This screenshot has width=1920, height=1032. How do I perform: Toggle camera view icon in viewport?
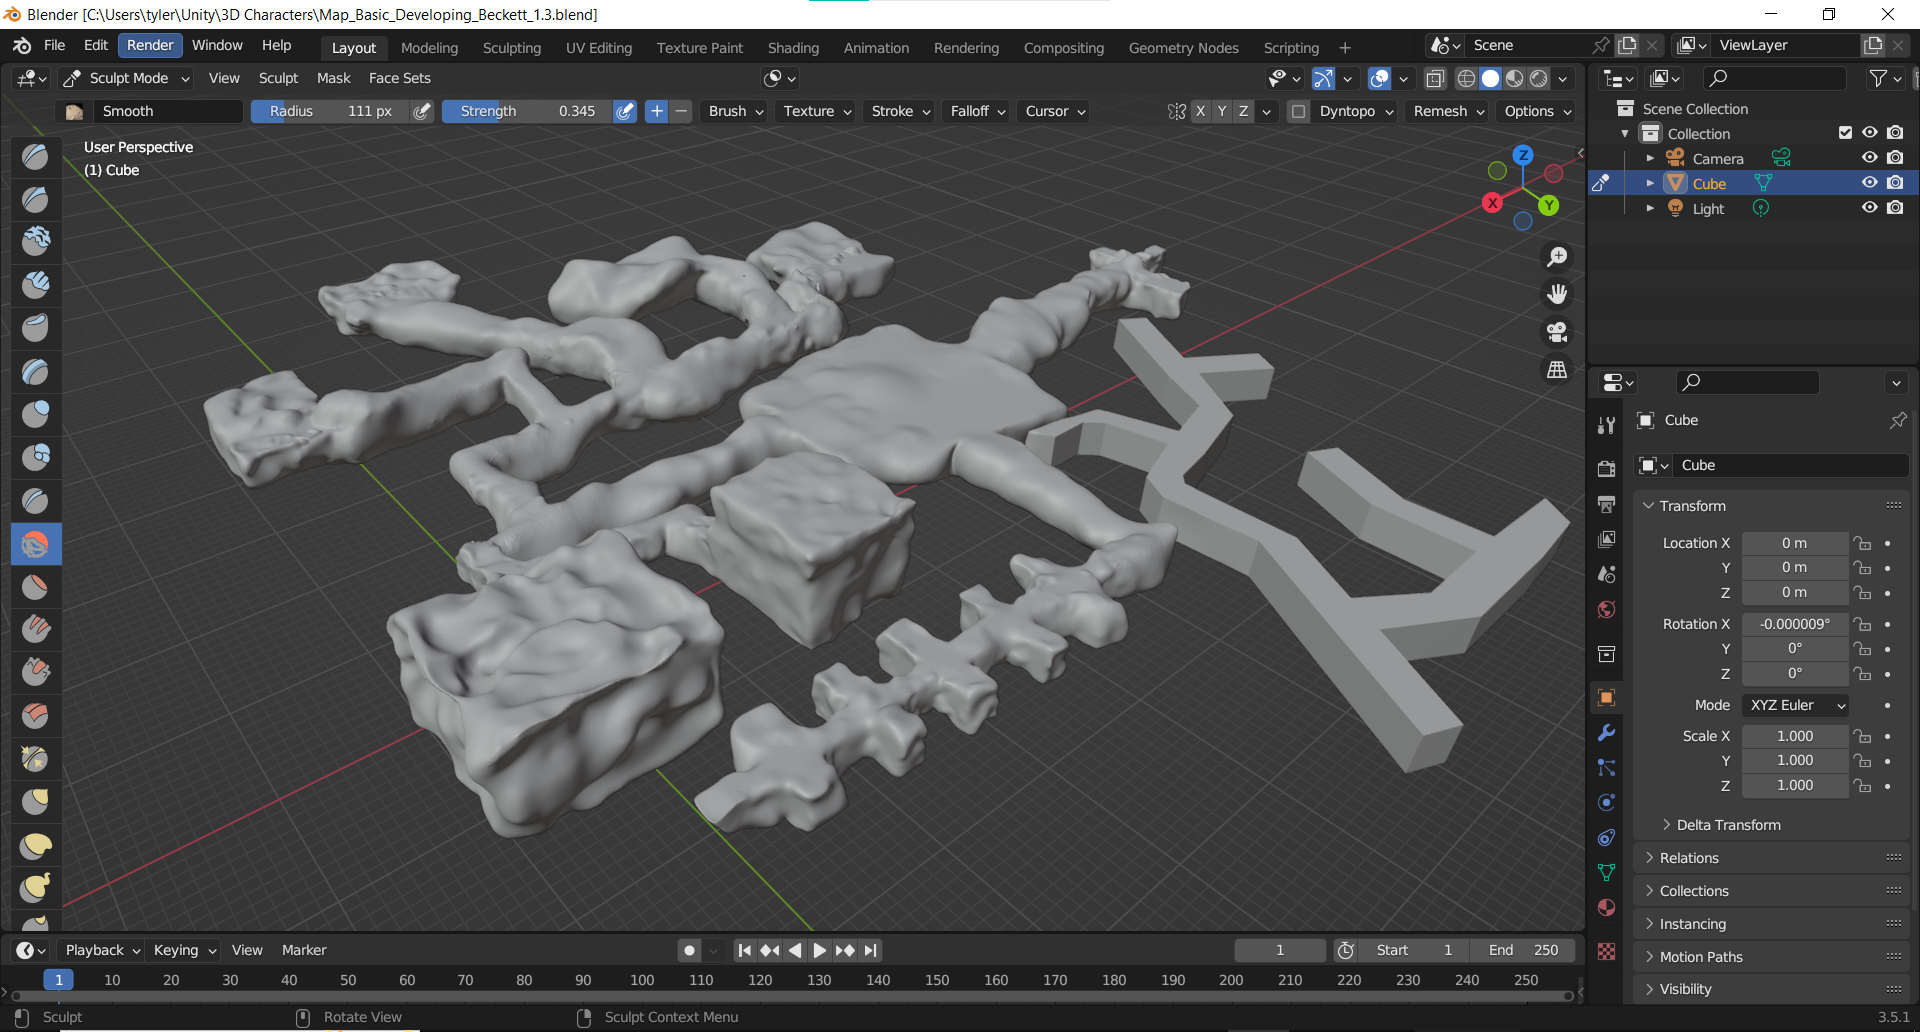point(1557,332)
